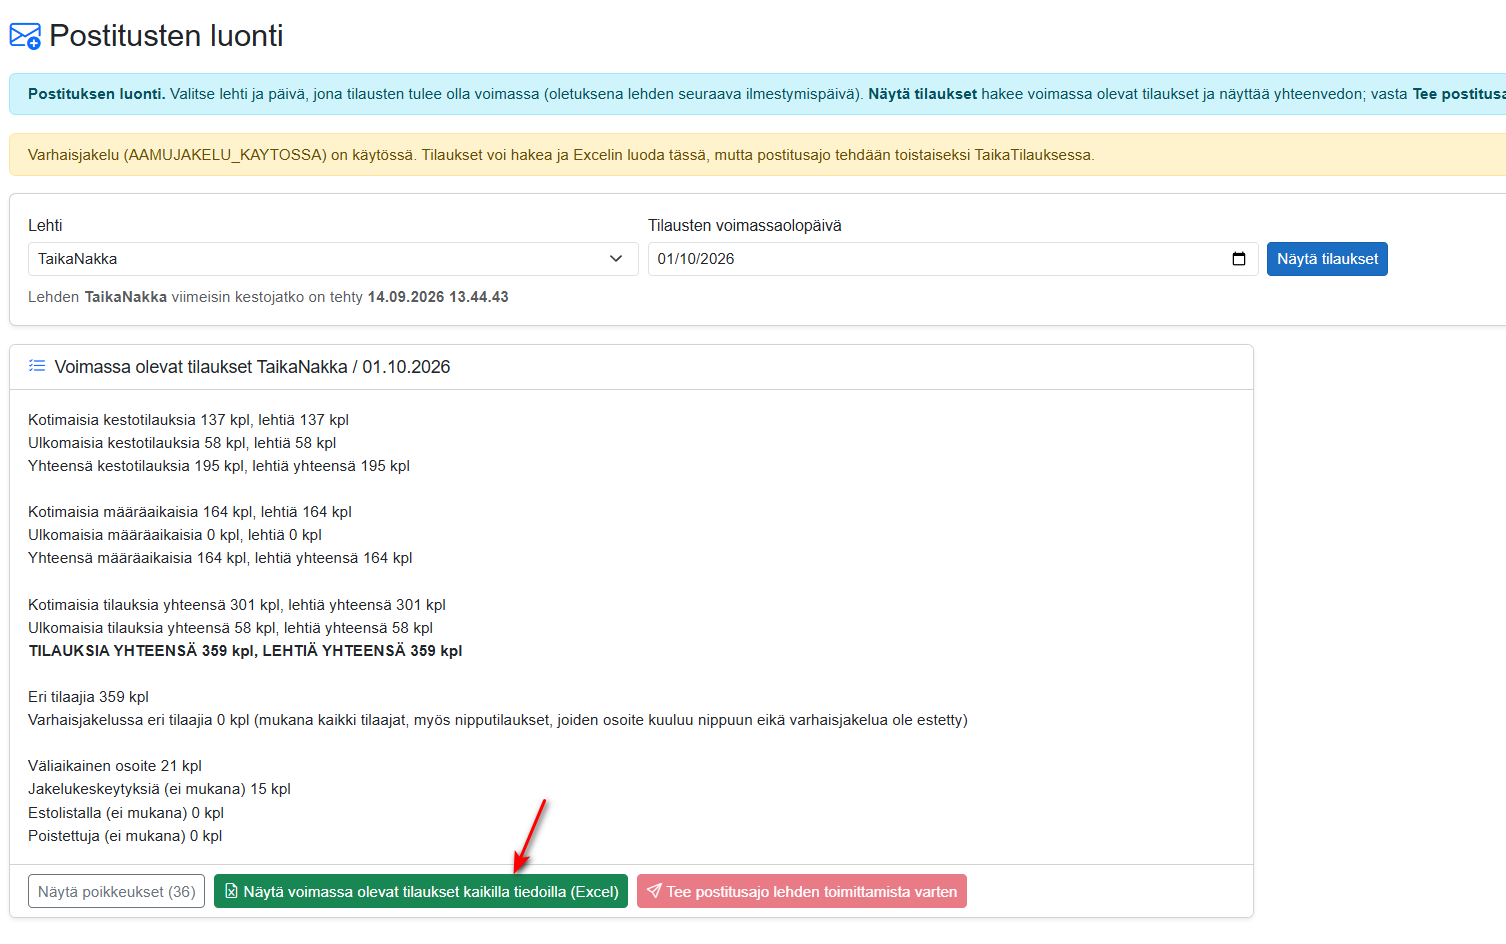Click the envelope icon beside Postitusten luonti
Screen dimensions: 1506x944
pyautogui.click(x=25, y=36)
